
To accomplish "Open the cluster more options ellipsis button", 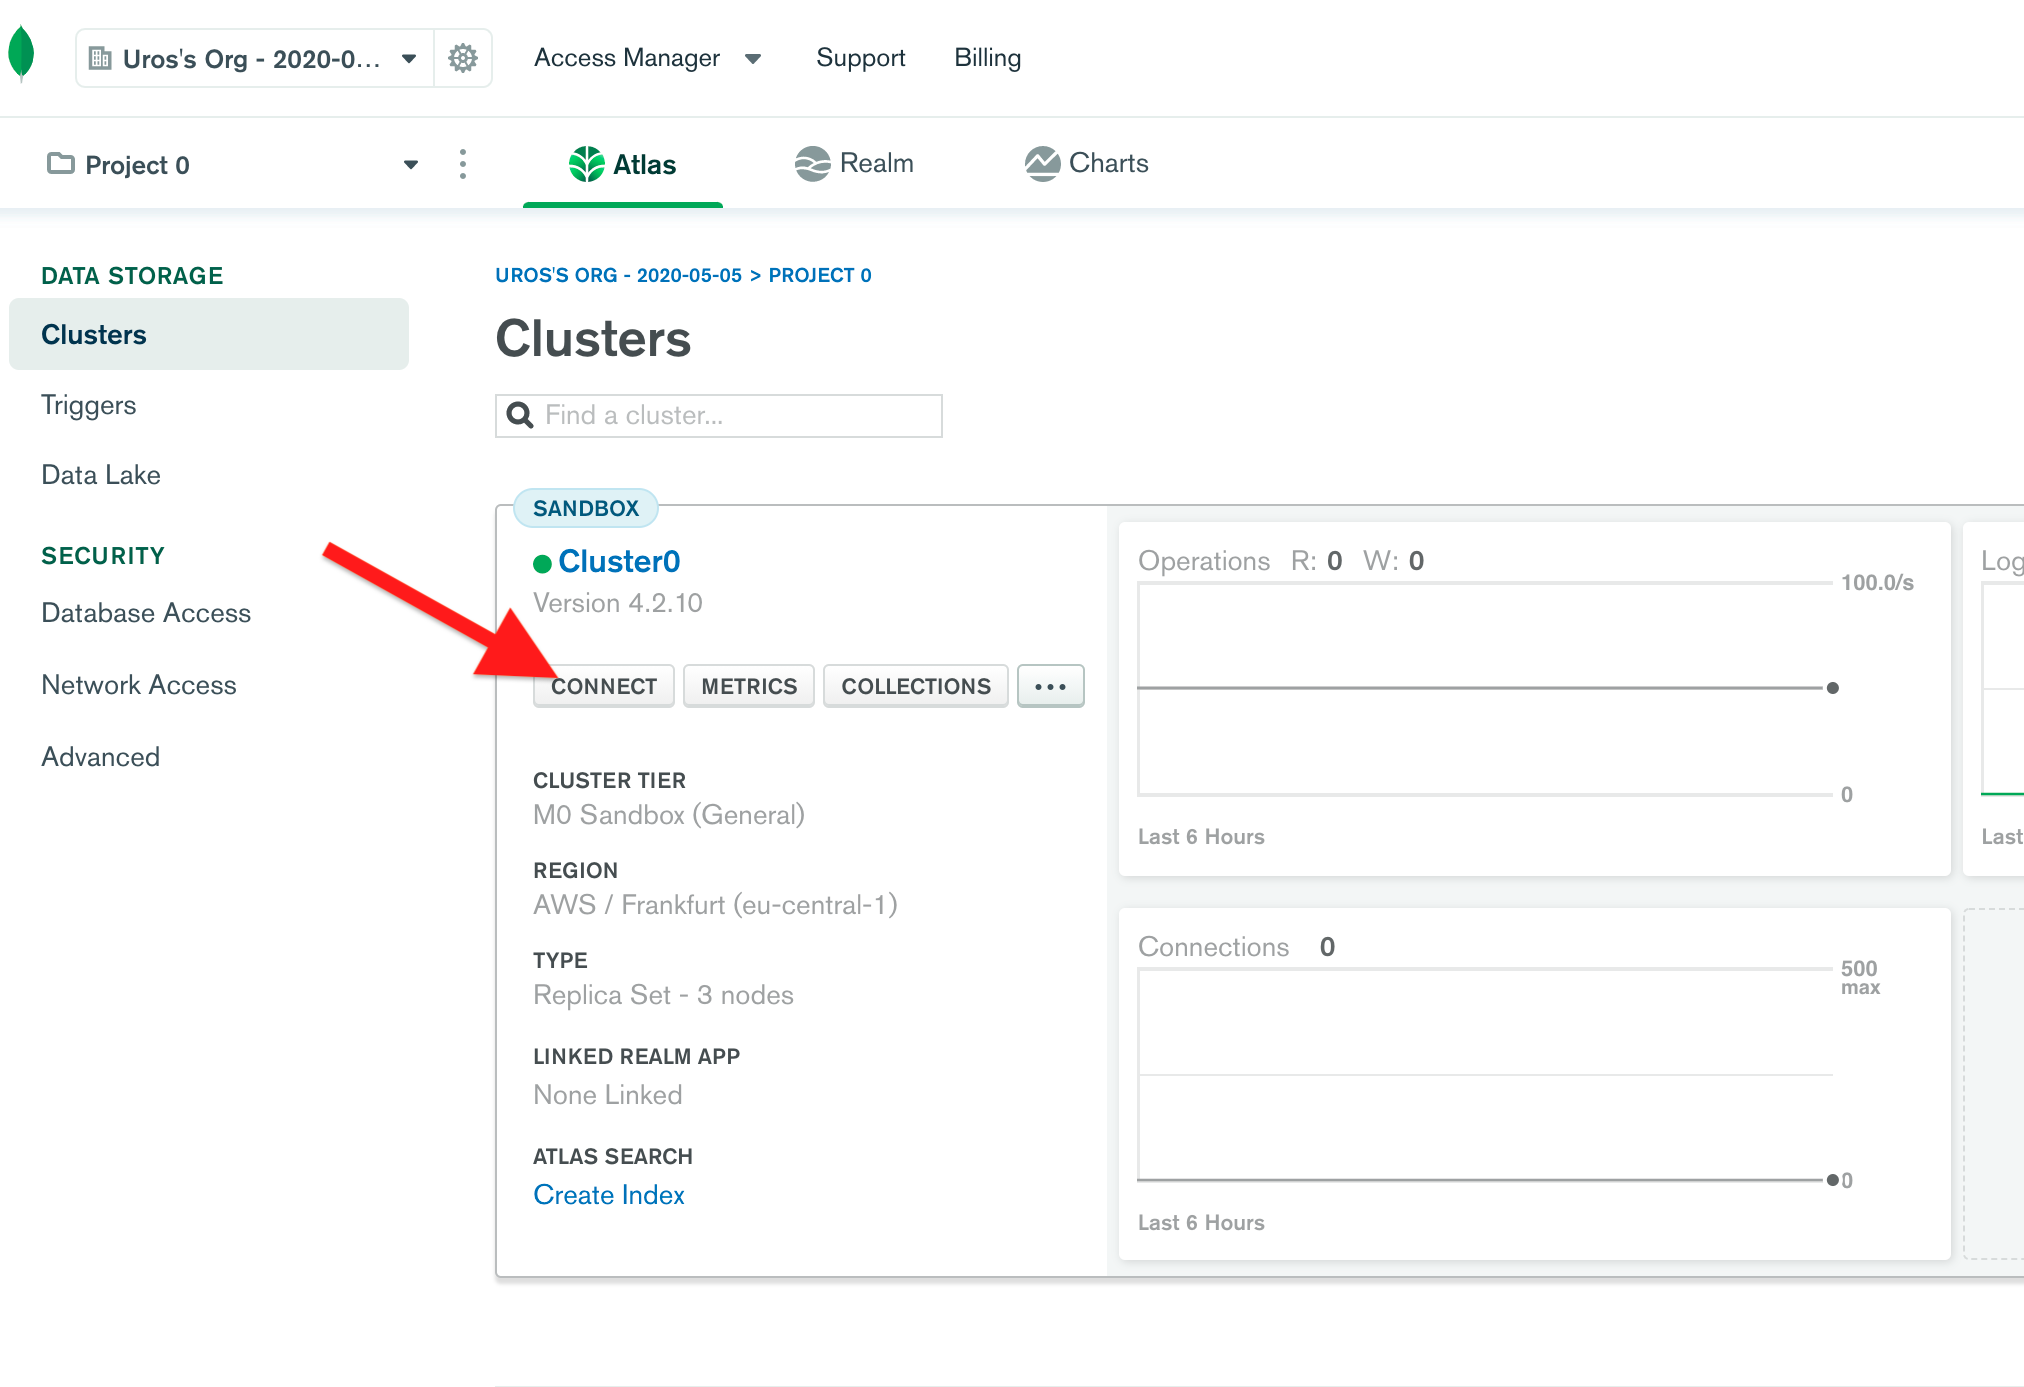I will tap(1051, 686).
